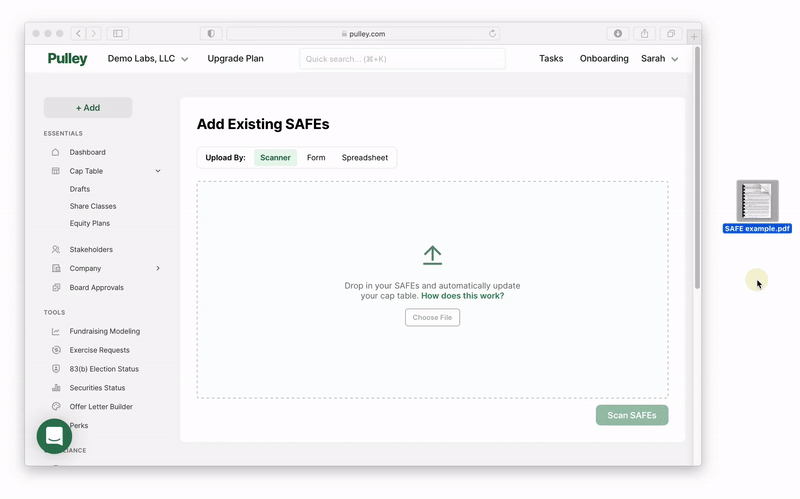Open the chat support bubble
This screenshot has width=800, height=499.
[x=54, y=436]
